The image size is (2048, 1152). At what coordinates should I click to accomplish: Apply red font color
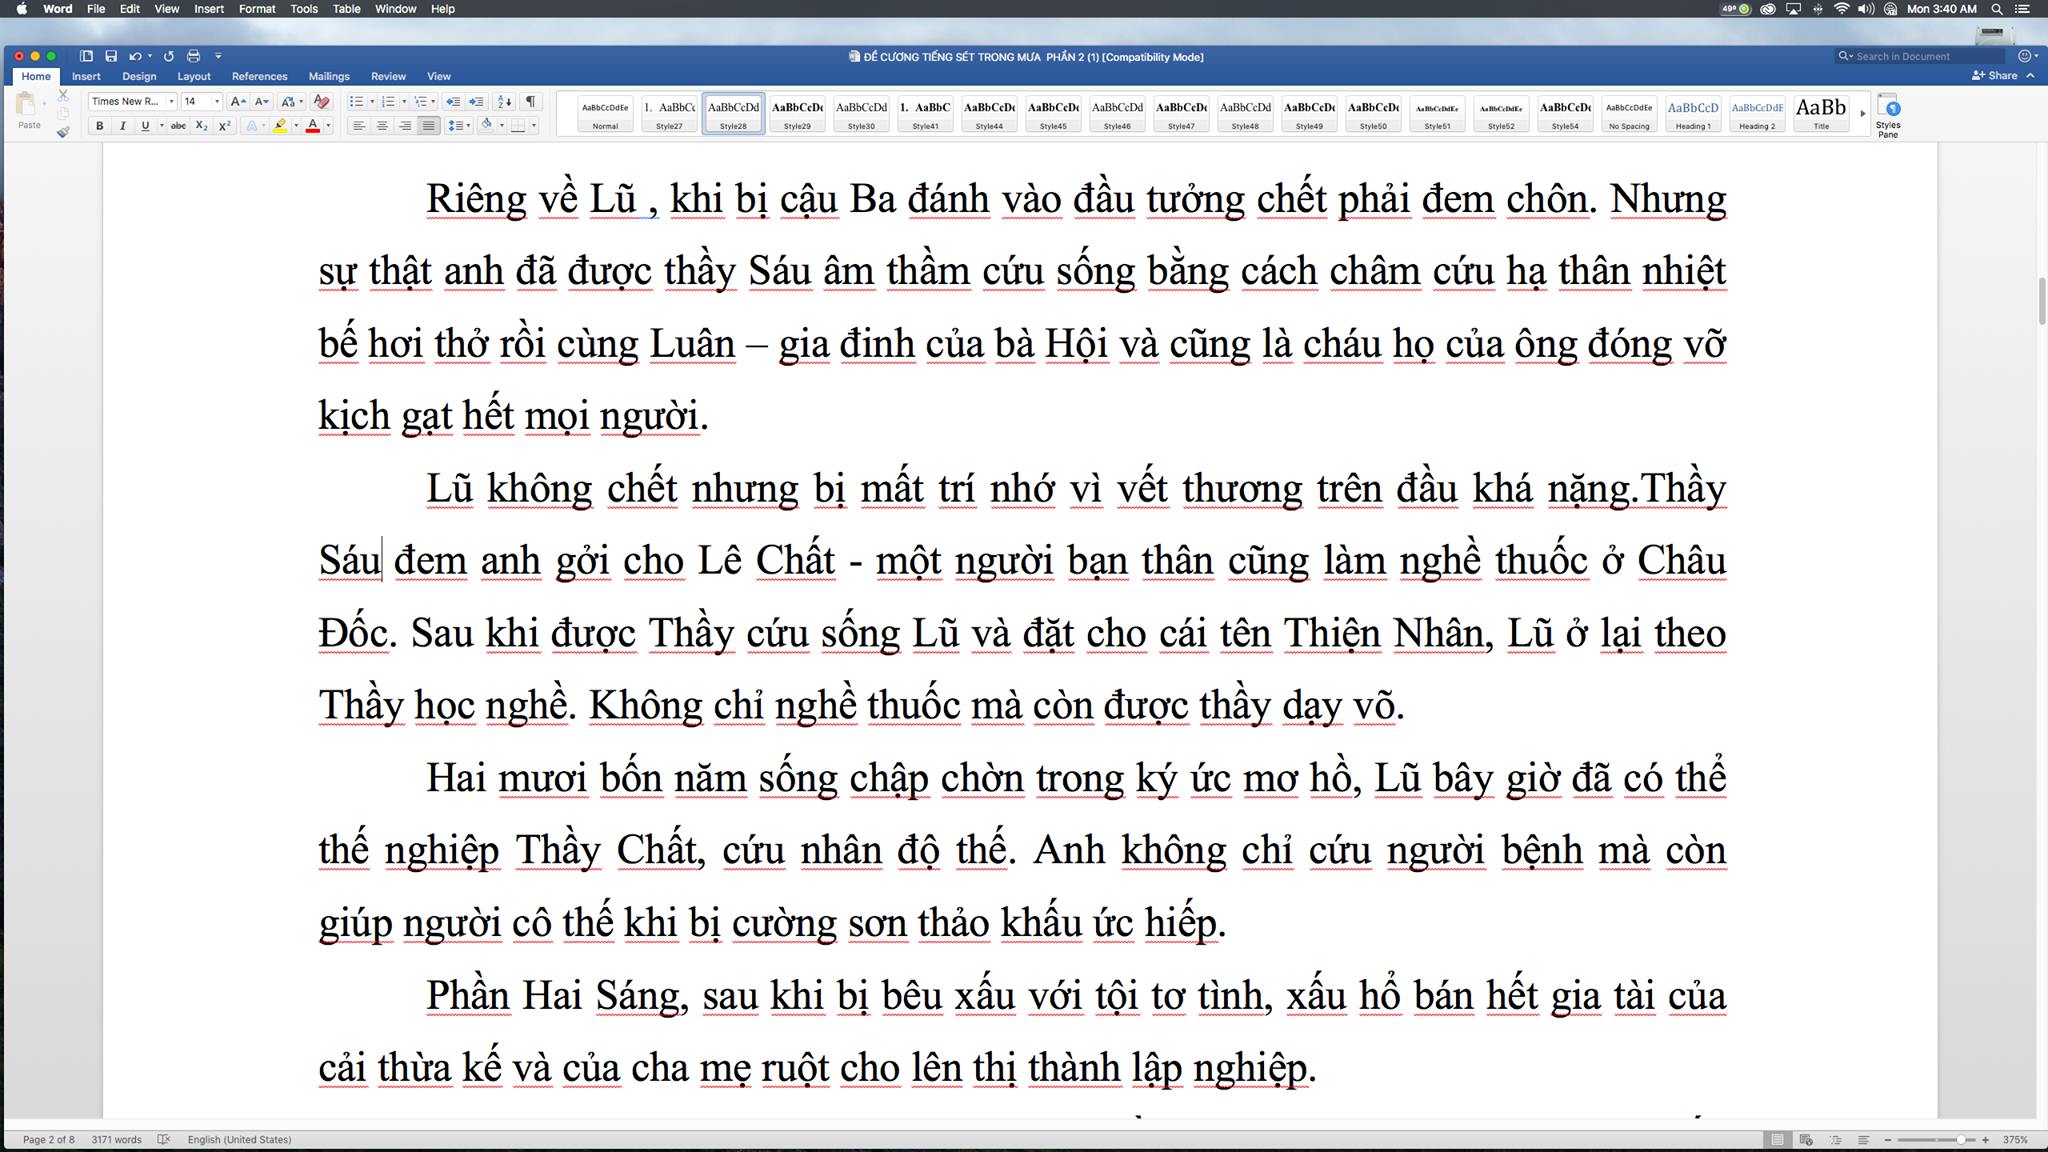[x=313, y=126]
